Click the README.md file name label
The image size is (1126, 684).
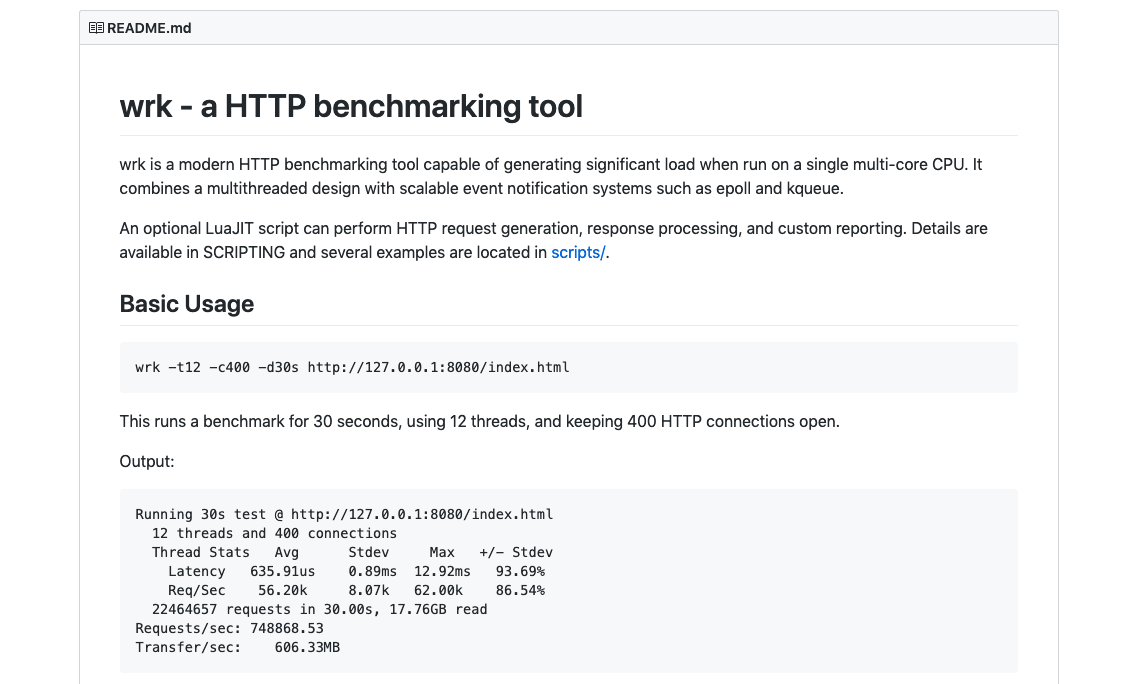149,28
